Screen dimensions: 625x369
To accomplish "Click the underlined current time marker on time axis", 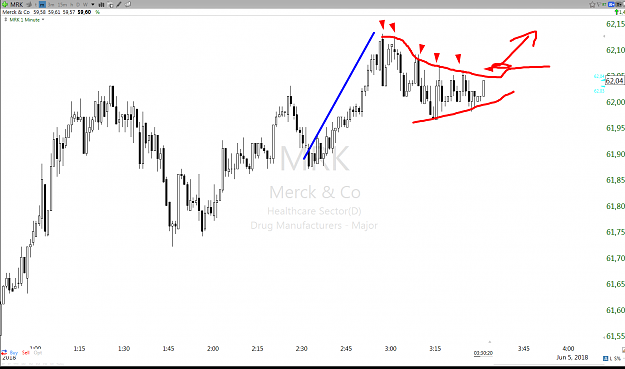I will (x=483, y=353).
